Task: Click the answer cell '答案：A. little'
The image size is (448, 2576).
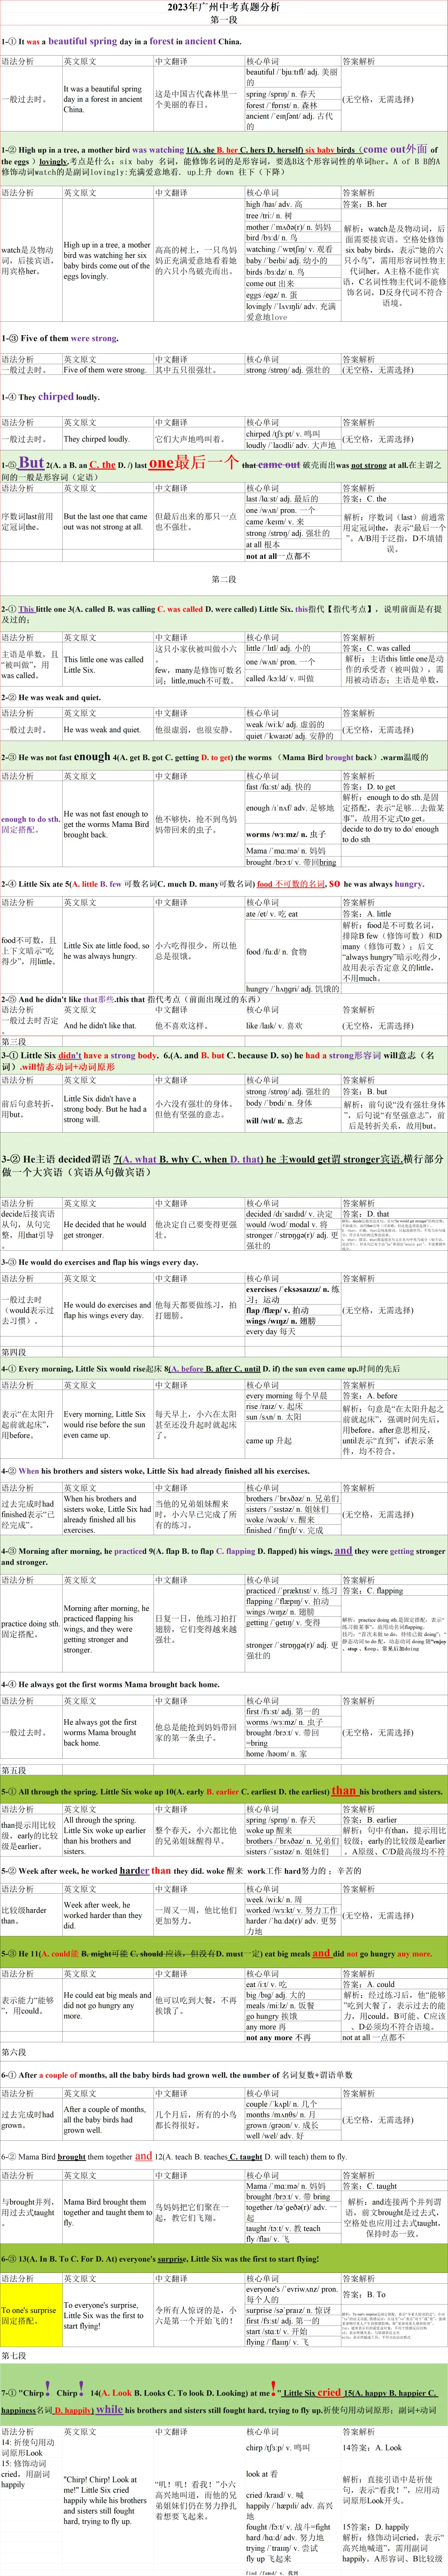Action: pyautogui.click(x=367, y=914)
